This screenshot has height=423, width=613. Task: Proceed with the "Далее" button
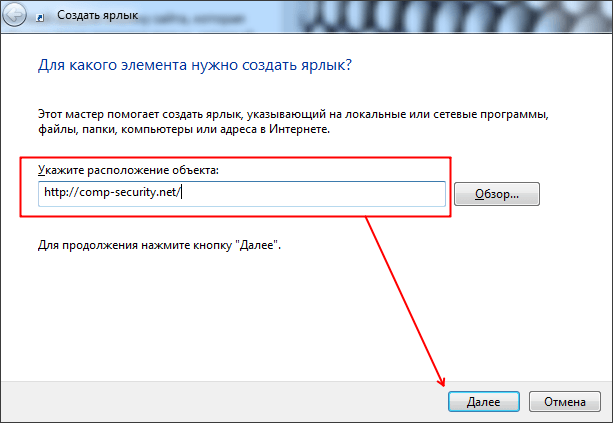(x=482, y=402)
